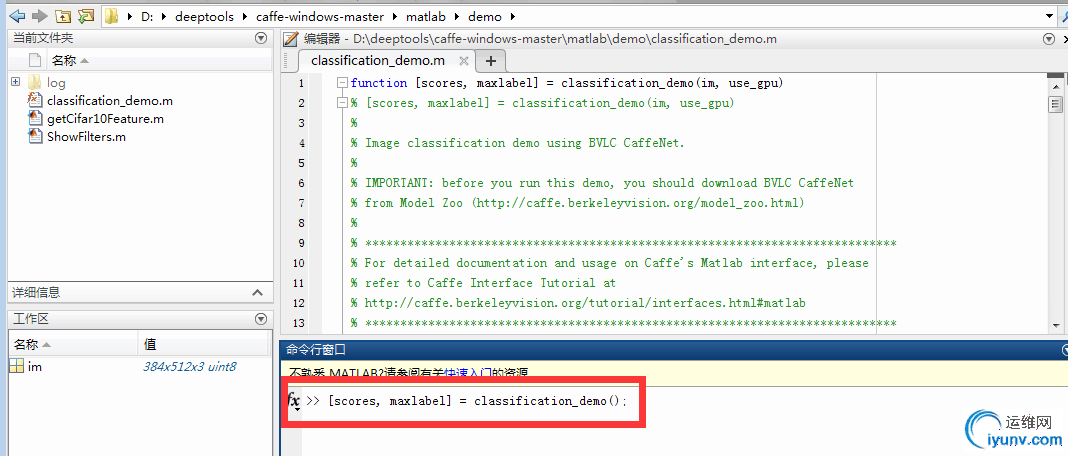
Task: Click the yellow folder icon in address bar
Action: (x=112, y=16)
